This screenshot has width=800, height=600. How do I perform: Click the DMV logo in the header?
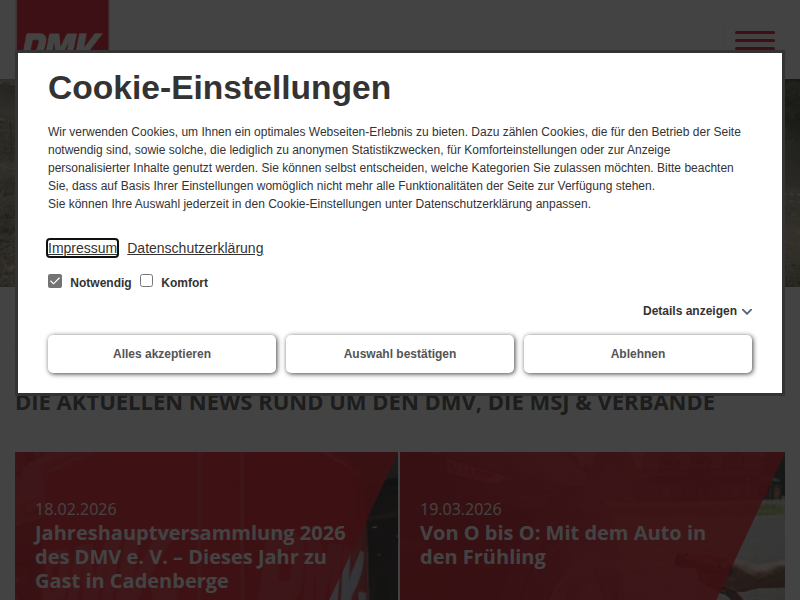click(62, 38)
